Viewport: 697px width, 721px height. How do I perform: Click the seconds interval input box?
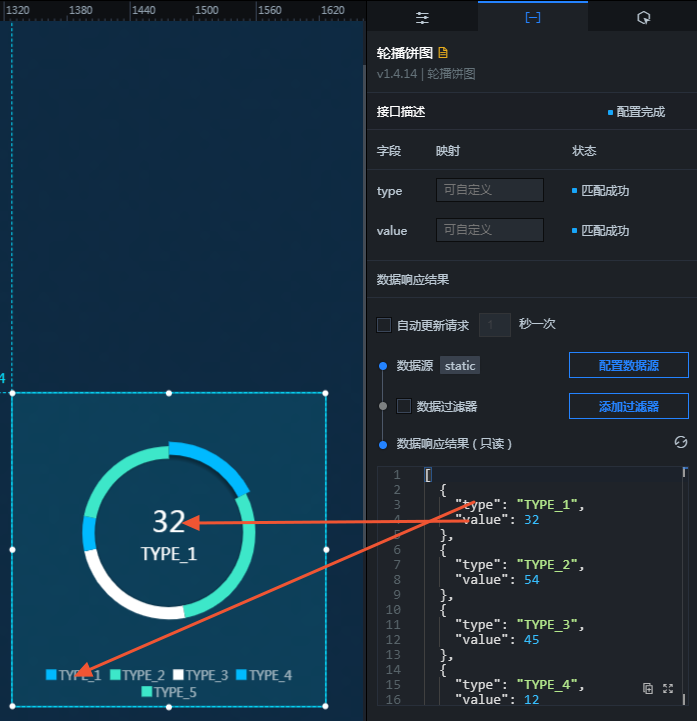495,325
